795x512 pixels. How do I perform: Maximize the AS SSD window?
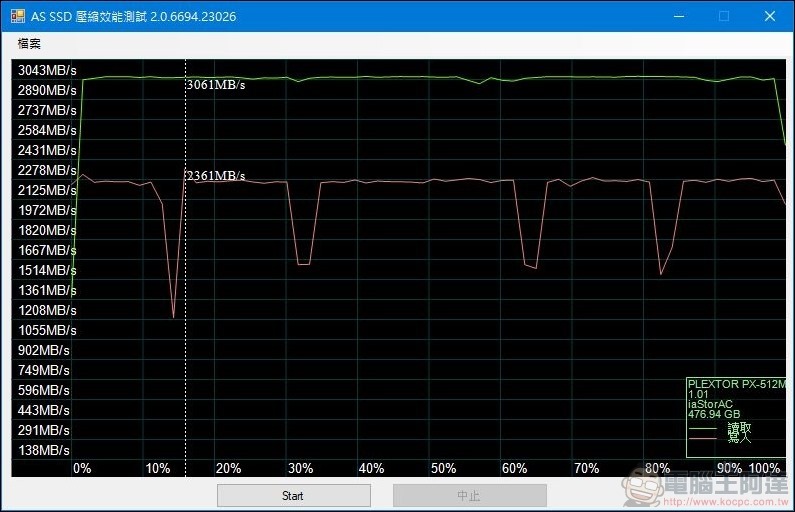(x=724, y=16)
